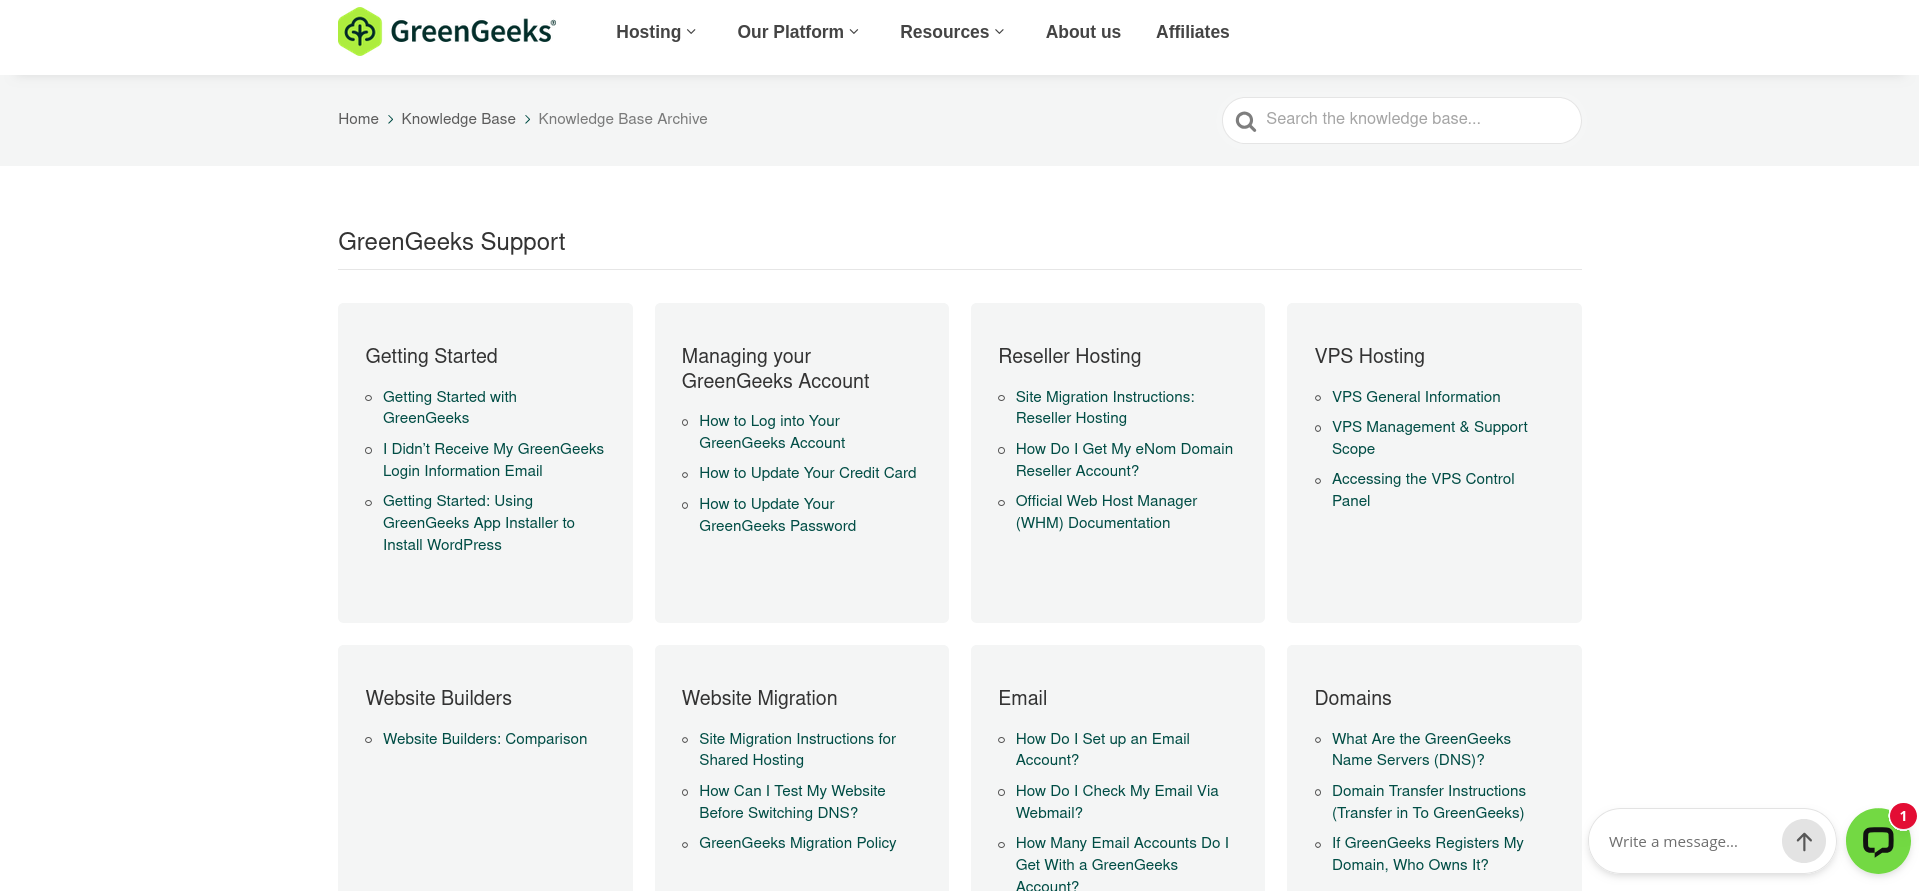Go to Home breadcrumb
This screenshot has height=891, width=1919.
[358, 119]
